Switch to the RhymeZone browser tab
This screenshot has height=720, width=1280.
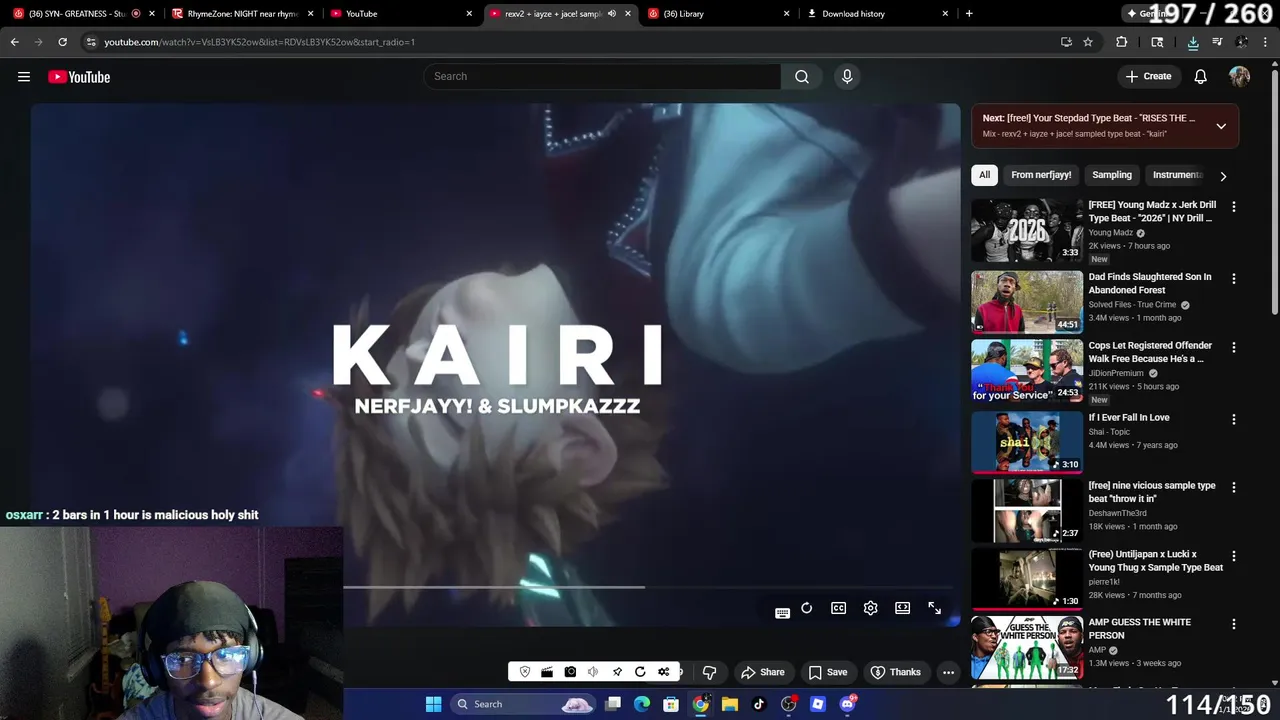(244, 14)
